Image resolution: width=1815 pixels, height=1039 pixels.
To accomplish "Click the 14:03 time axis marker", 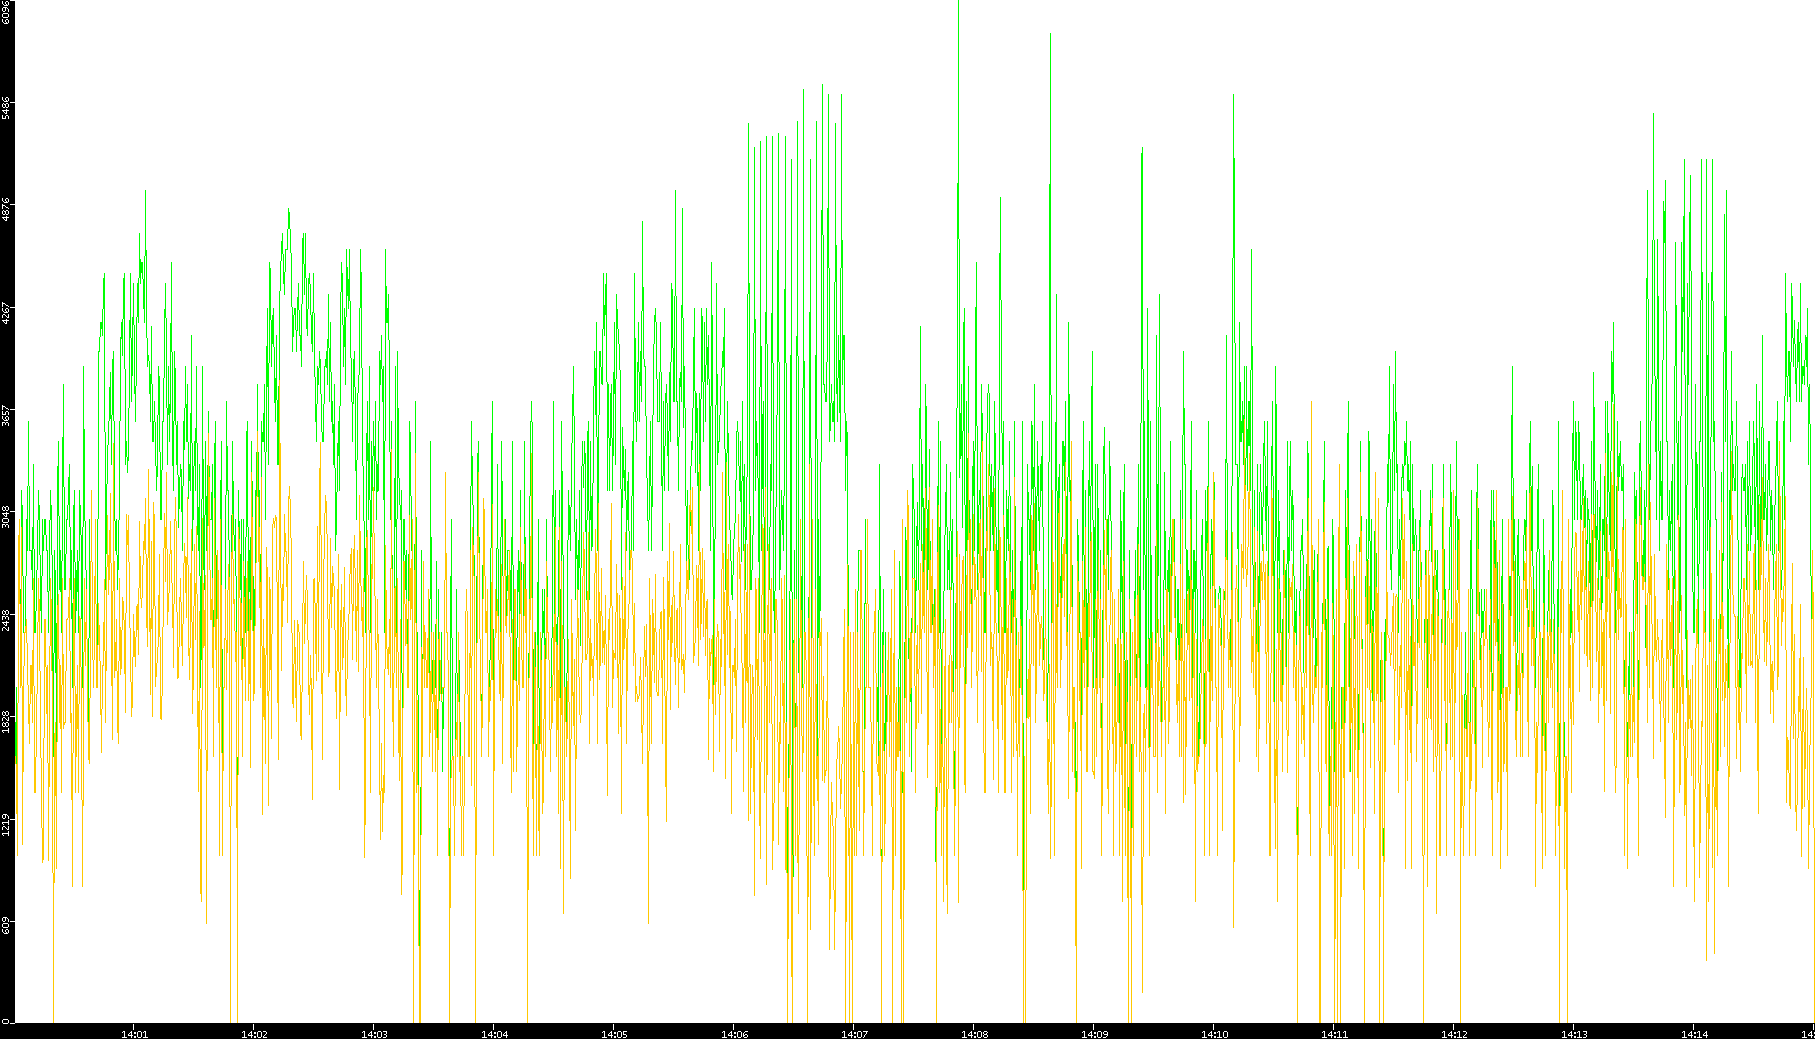I will point(374,1034).
